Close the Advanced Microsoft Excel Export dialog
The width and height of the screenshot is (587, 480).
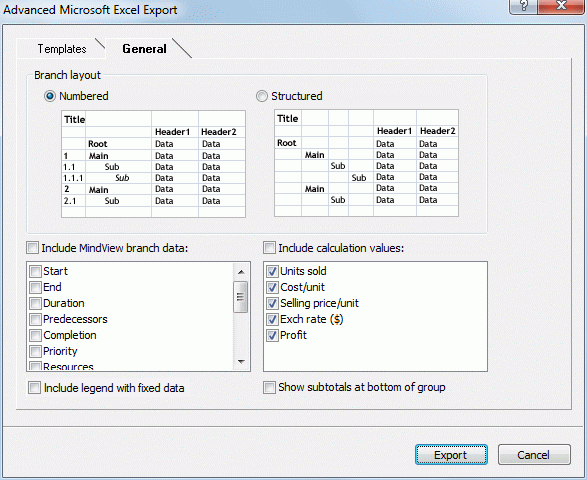[x=561, y=6]
